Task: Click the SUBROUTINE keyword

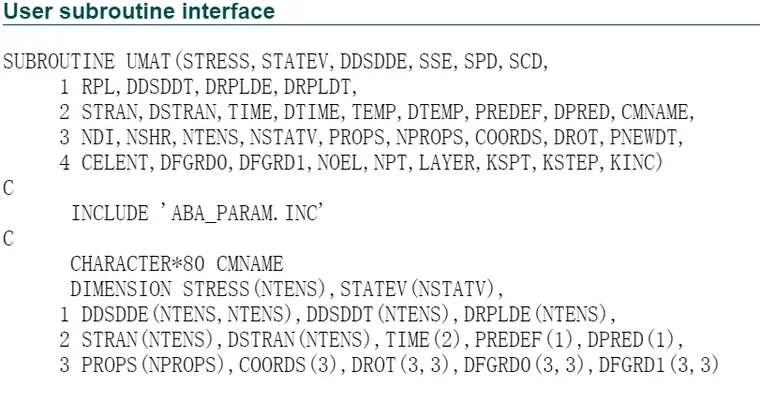Action: point(59,62)
